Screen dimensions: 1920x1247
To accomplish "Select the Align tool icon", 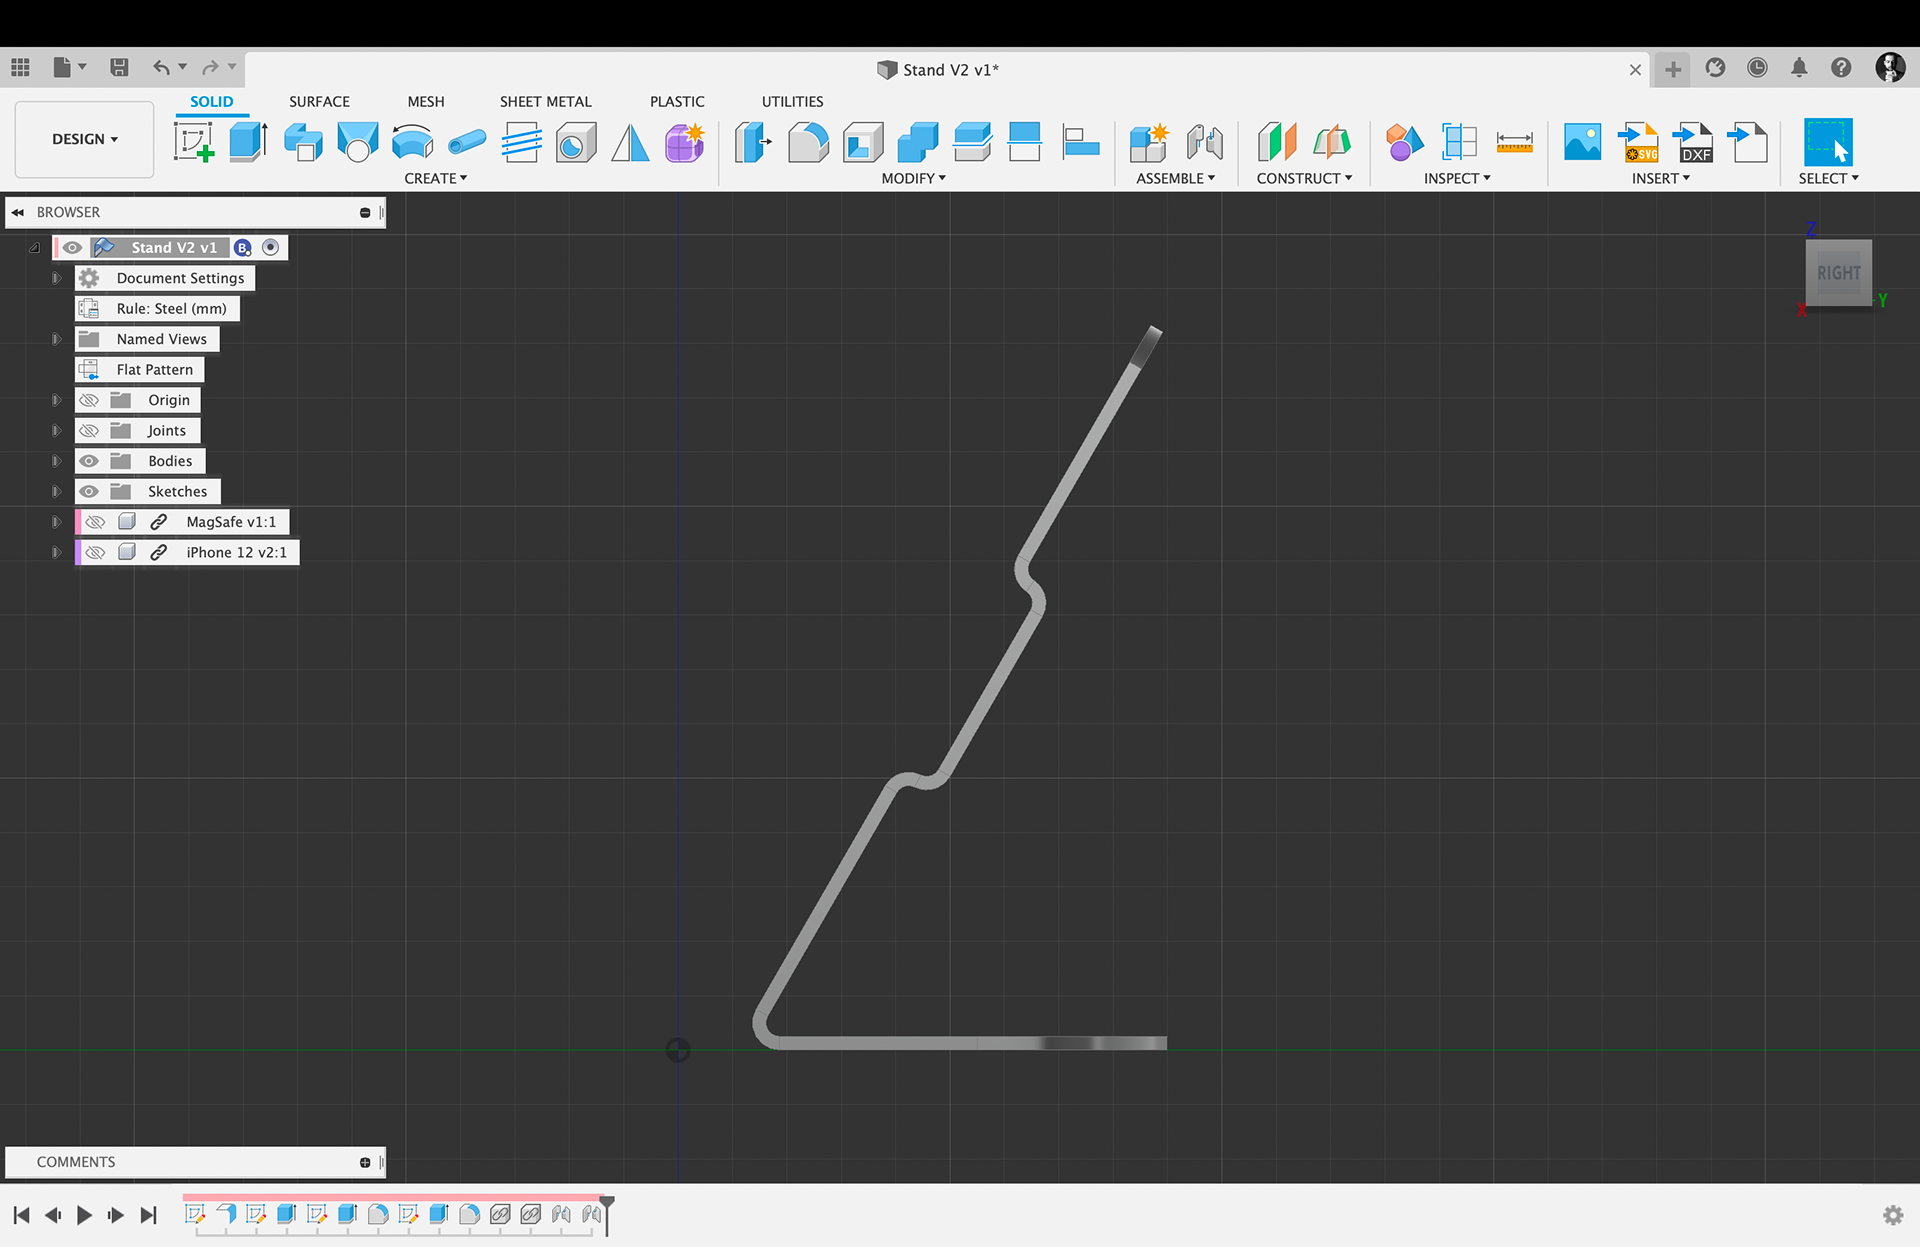I will click(x=1081, y=142).
